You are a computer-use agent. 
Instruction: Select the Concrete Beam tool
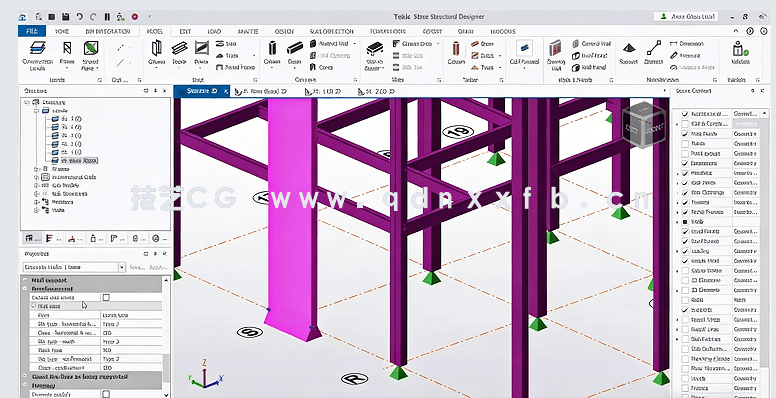(294, 53)
